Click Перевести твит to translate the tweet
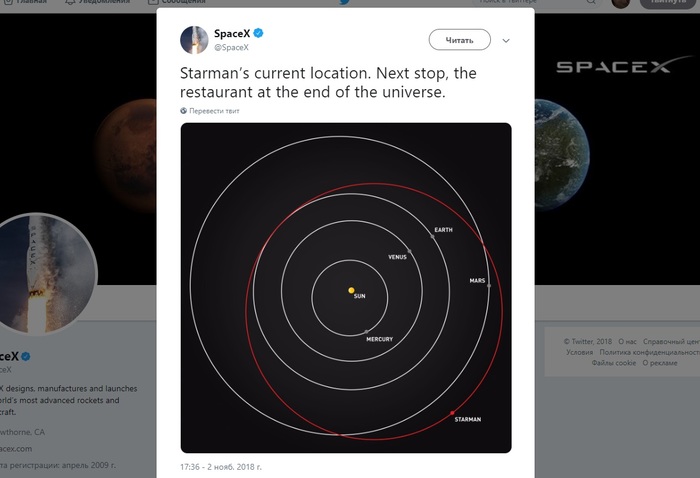The height and width of the screenshot is (478, 700). [x=214, y=111]
